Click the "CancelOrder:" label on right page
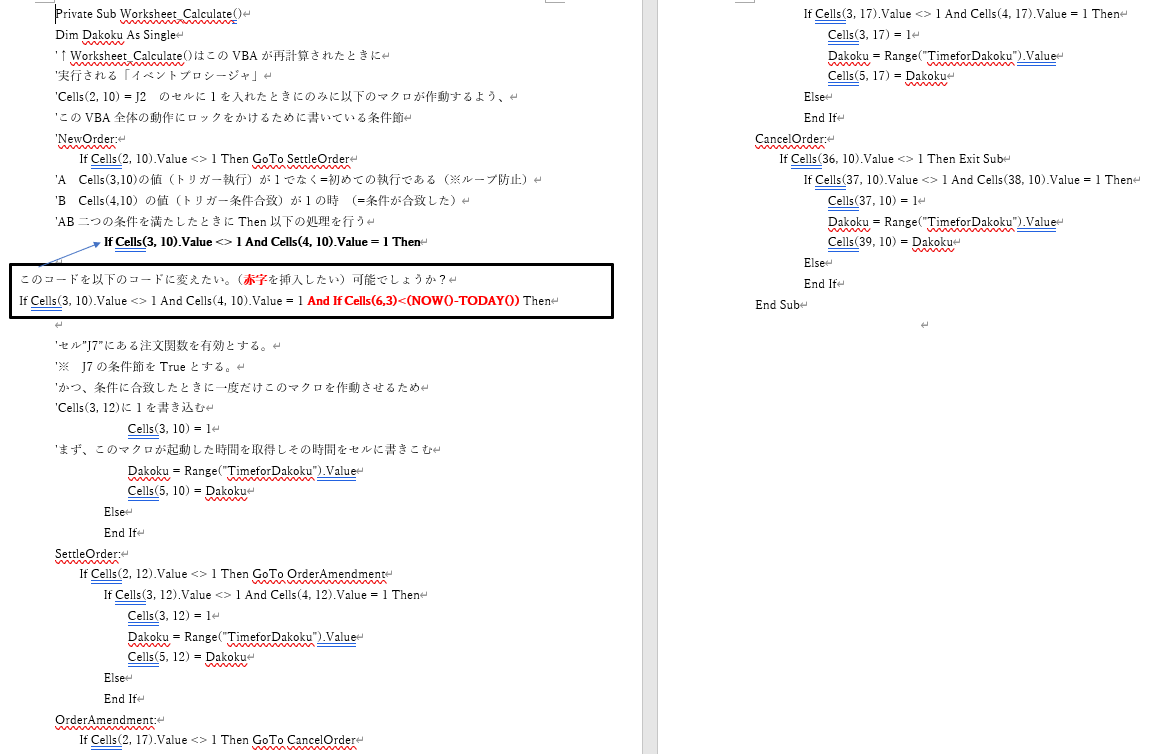This screenshot has width=1160, height=754. click(x=790, y=139)
